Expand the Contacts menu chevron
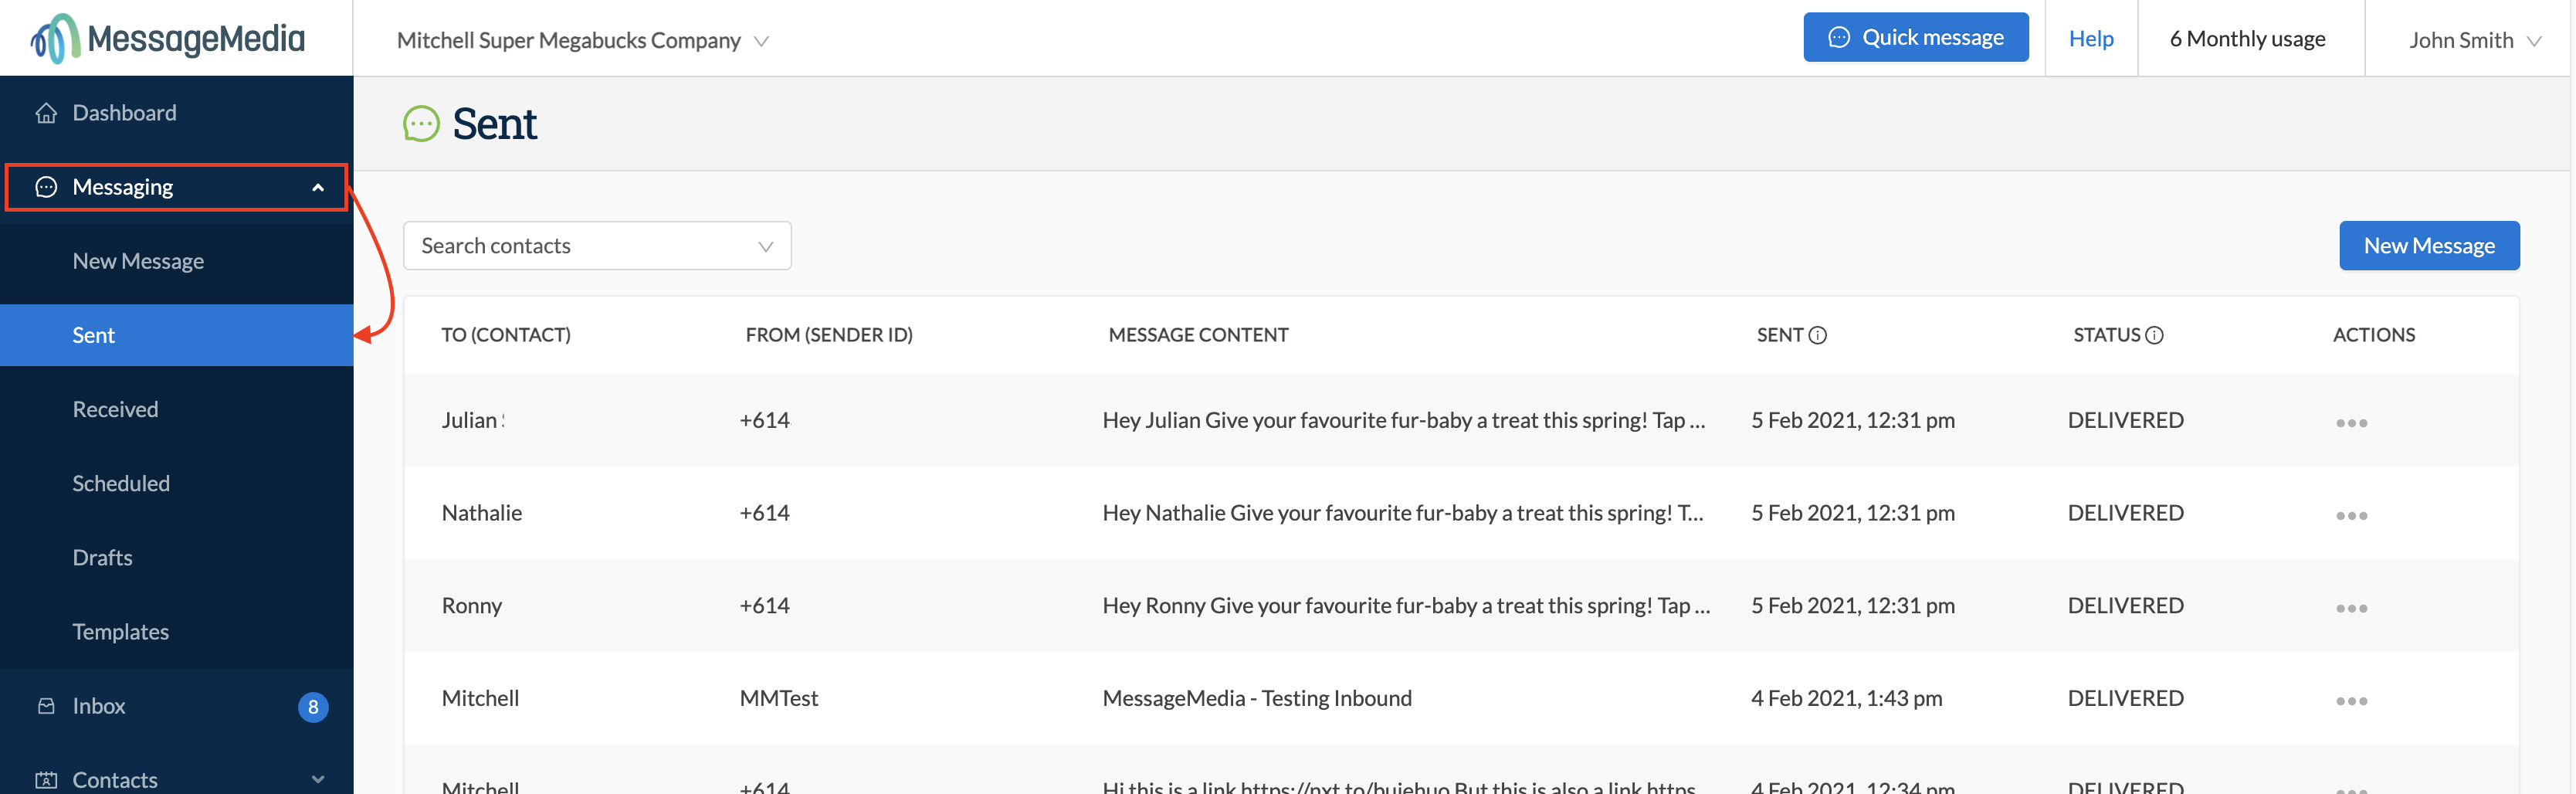Image resolution: width=2576 pixels, height=794 pixels. pyautogui.click(x=318, y=780)
